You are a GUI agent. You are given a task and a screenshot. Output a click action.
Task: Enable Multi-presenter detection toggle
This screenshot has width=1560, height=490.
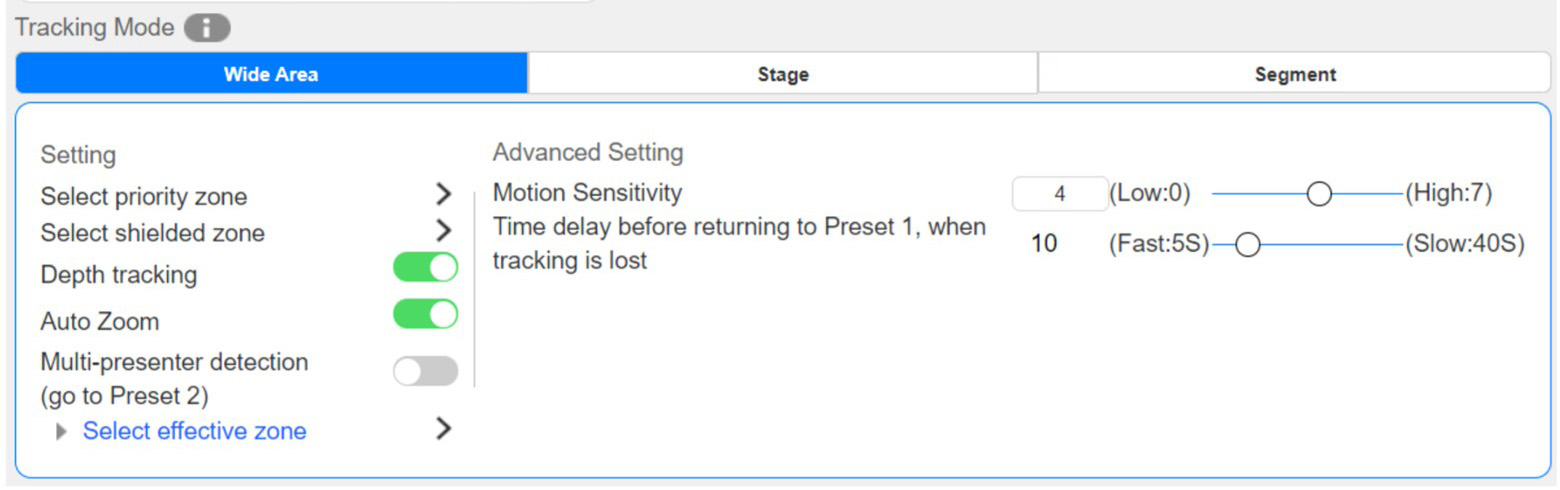pyautogui.click(x=426, y=372)
